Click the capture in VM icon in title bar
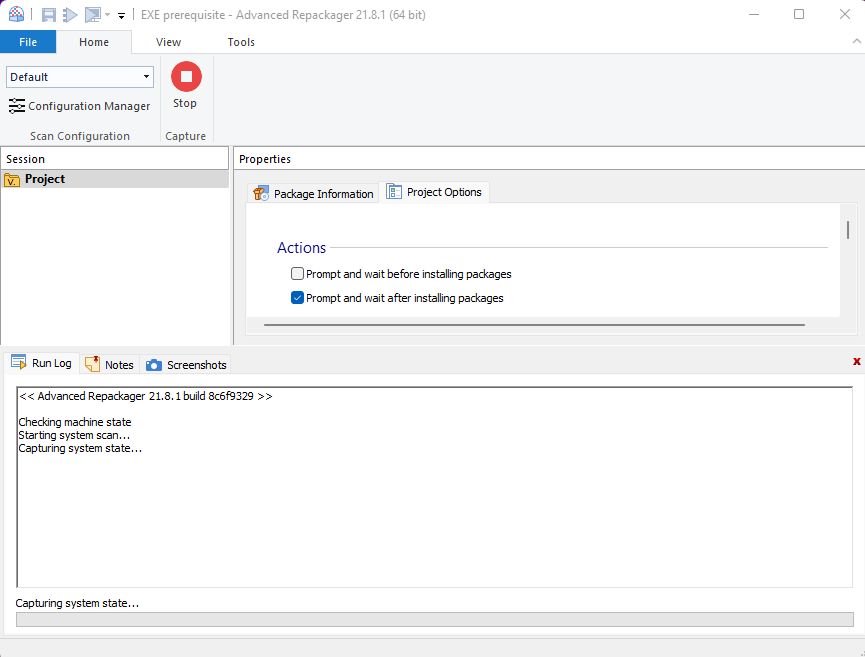Screen dimensions: 865x657 (x=93, y=15)
